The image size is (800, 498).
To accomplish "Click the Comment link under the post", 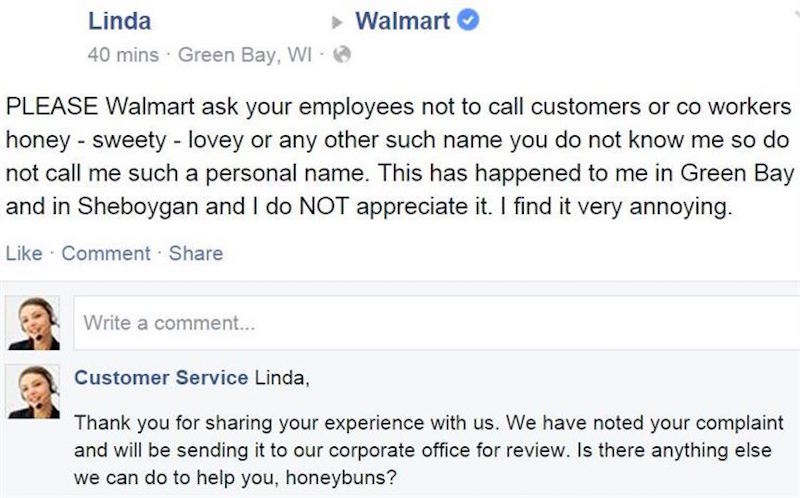I will [106, 253].
